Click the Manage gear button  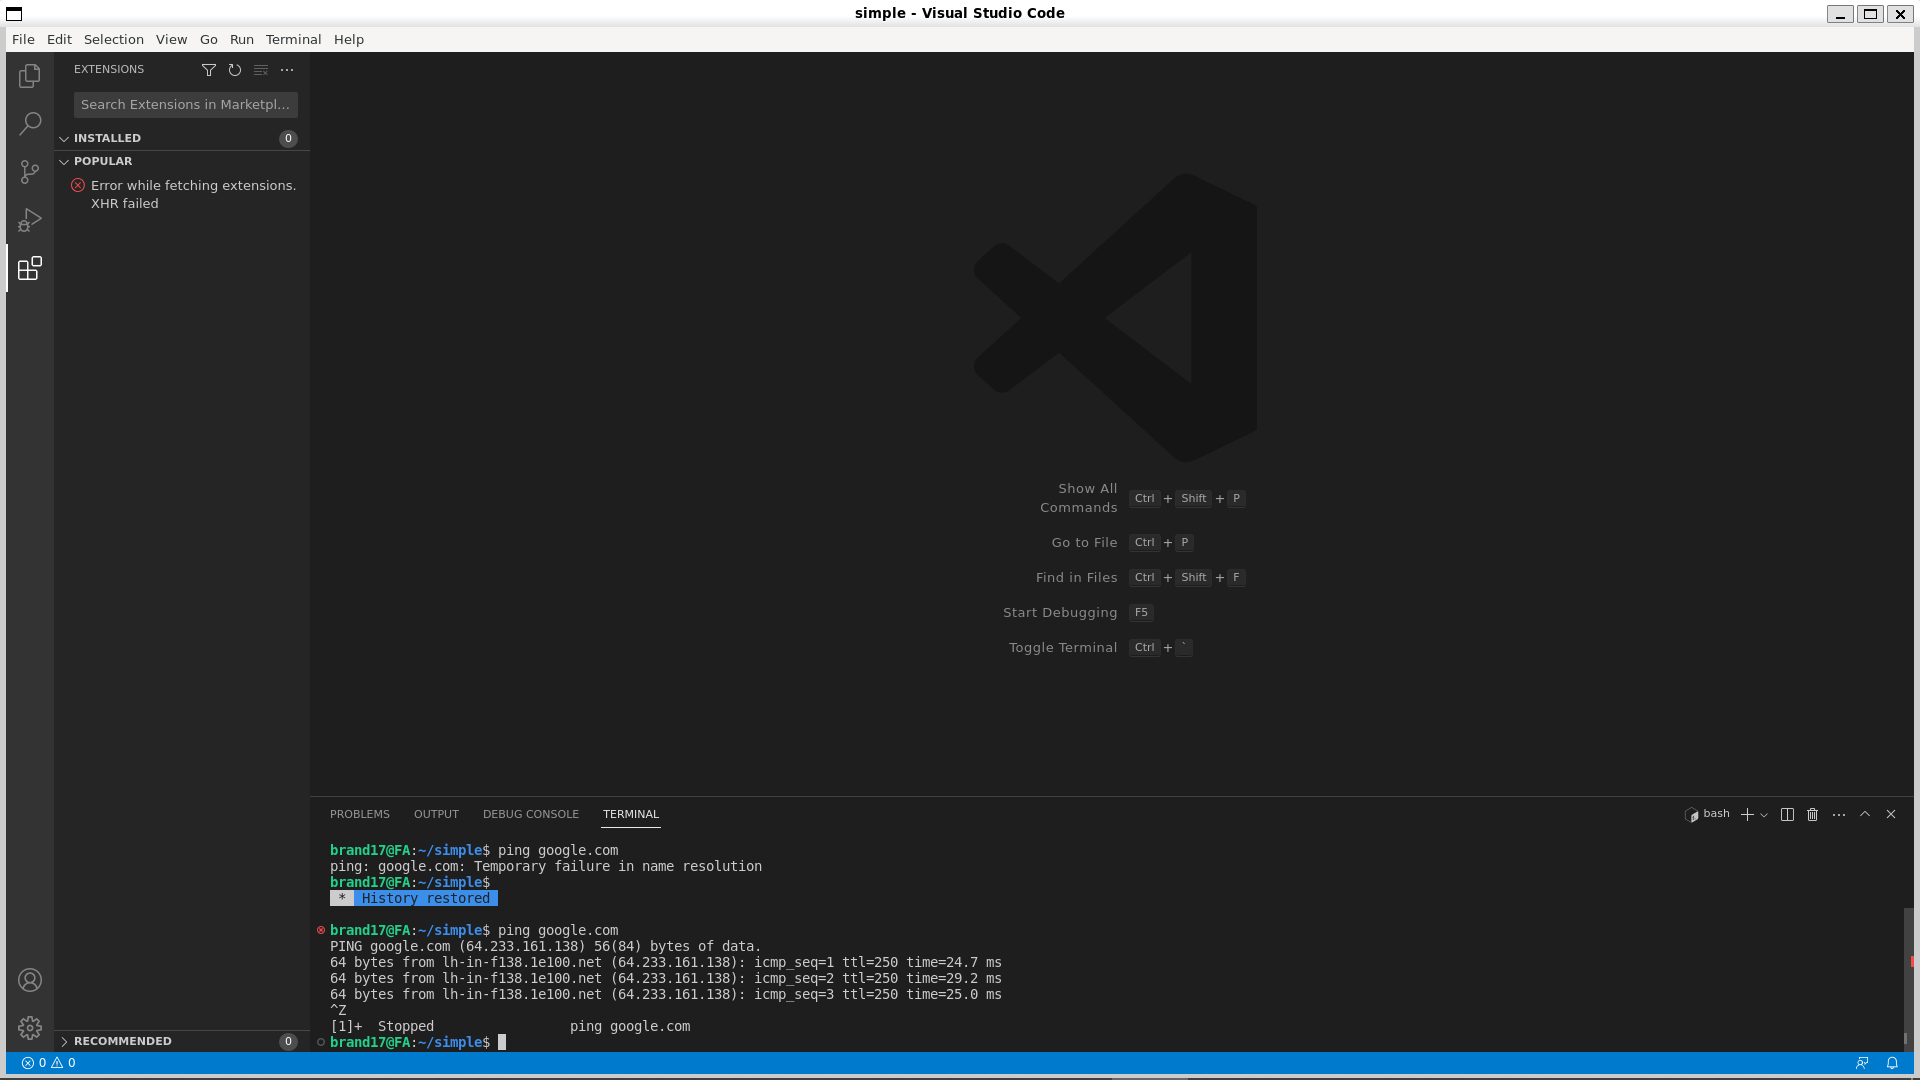30,1028
